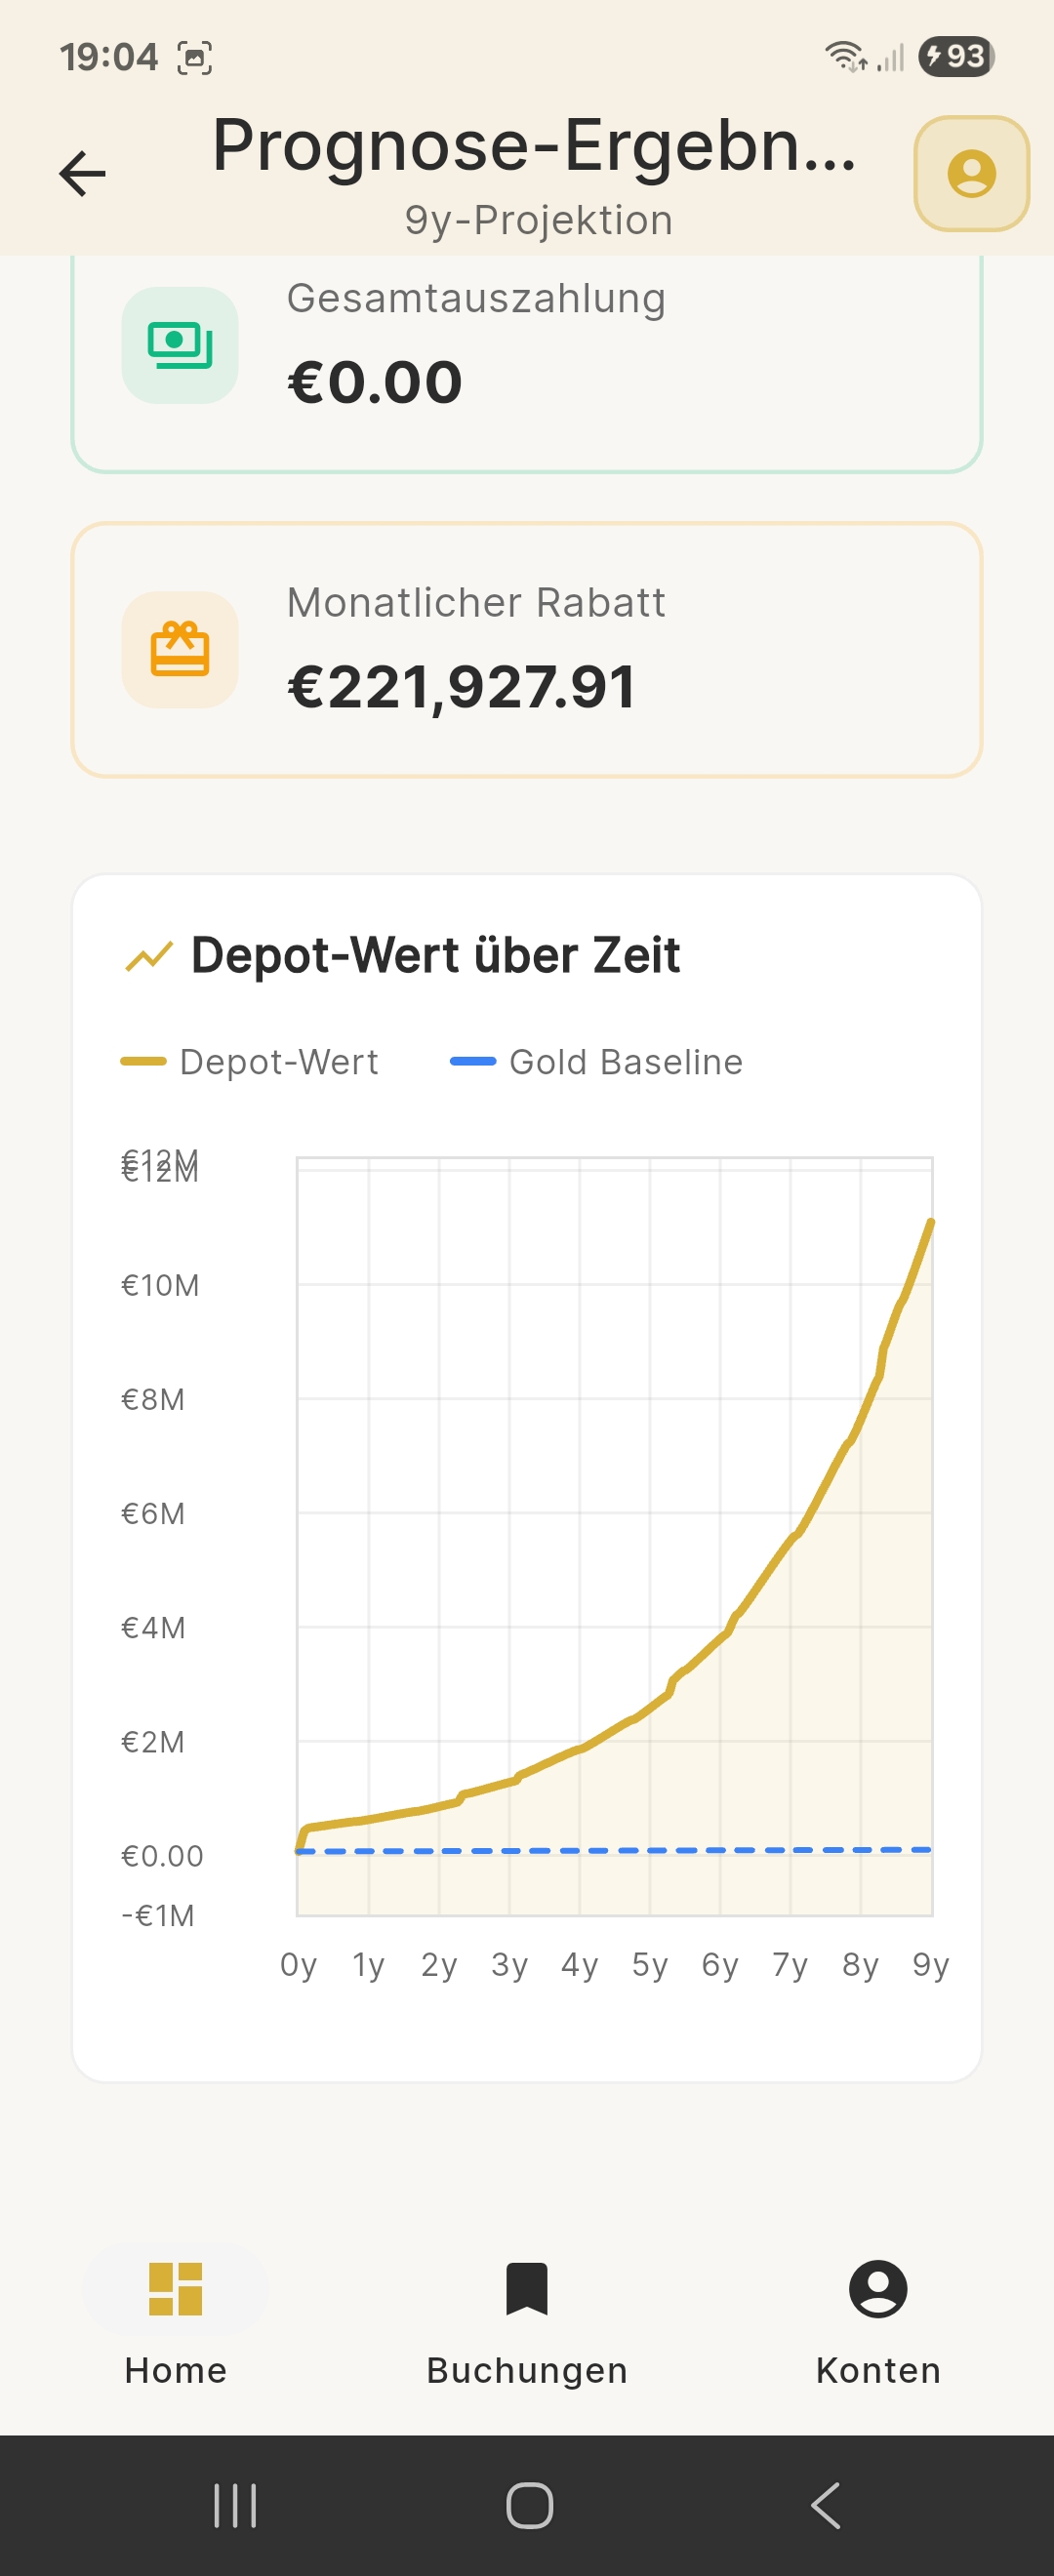Select the Monatlicher Rabatt card
Viewport: 1054px width, 2576px height.
pyautogui.click(x=527, y=650)
